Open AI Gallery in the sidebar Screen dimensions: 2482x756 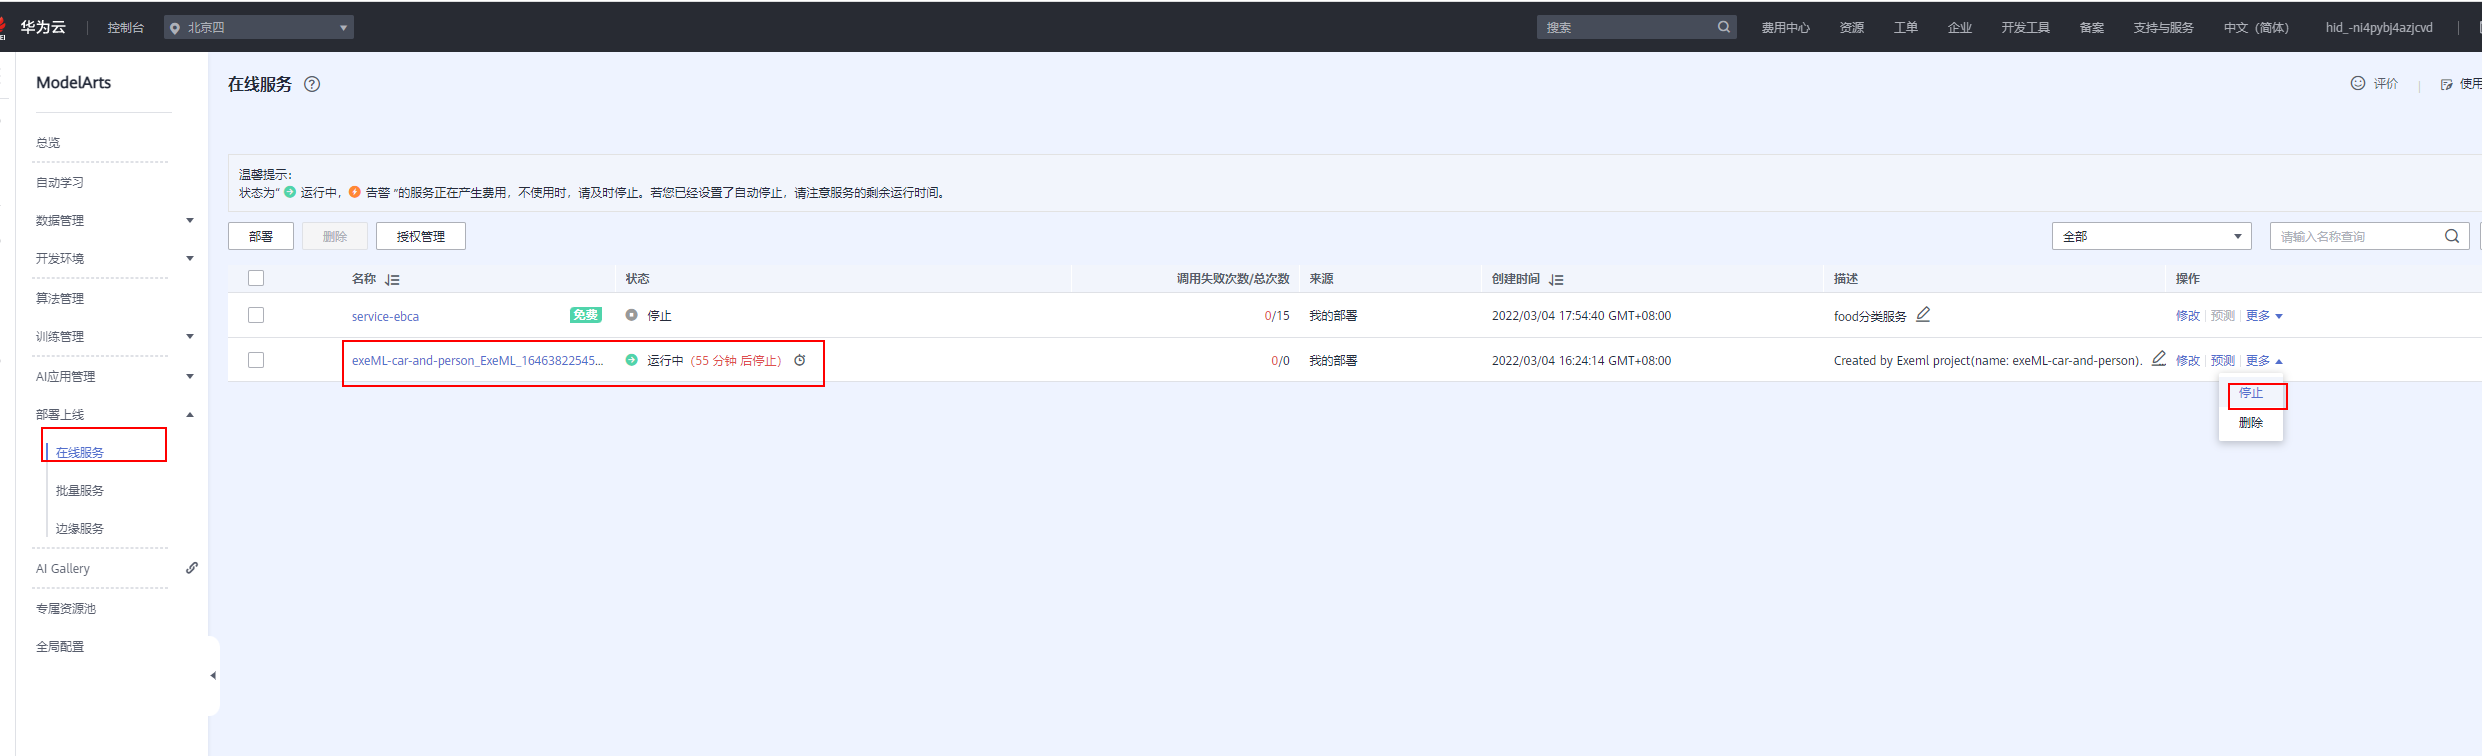click(x=63, y=568)
